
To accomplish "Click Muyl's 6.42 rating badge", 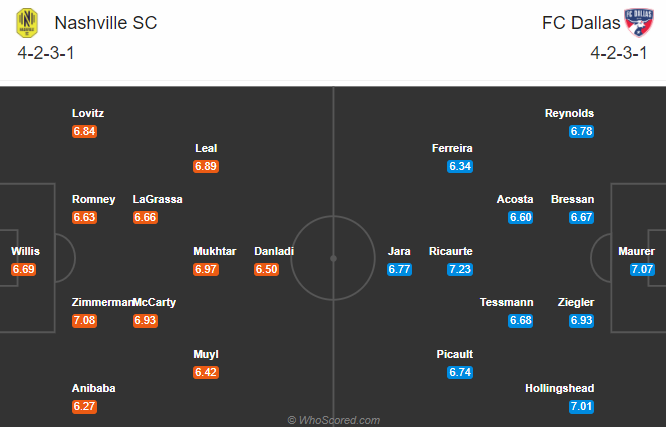I will point(206,372).
